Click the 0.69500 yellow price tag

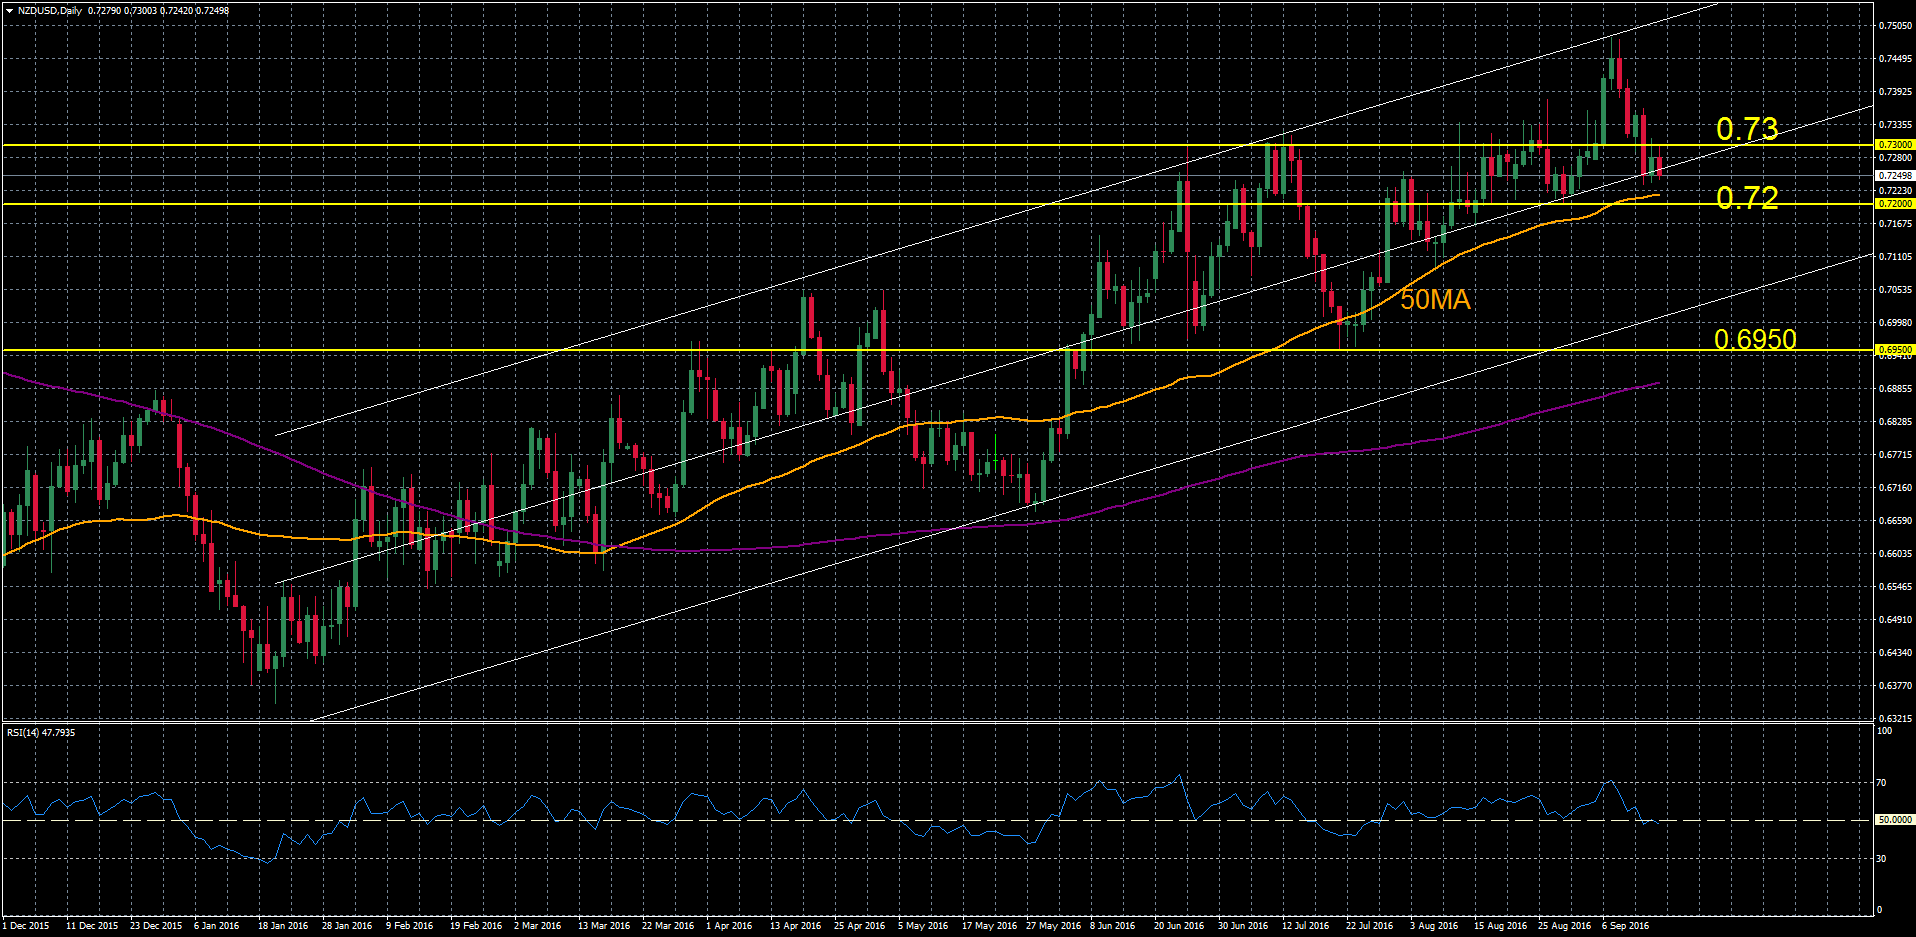(1895, 350)
